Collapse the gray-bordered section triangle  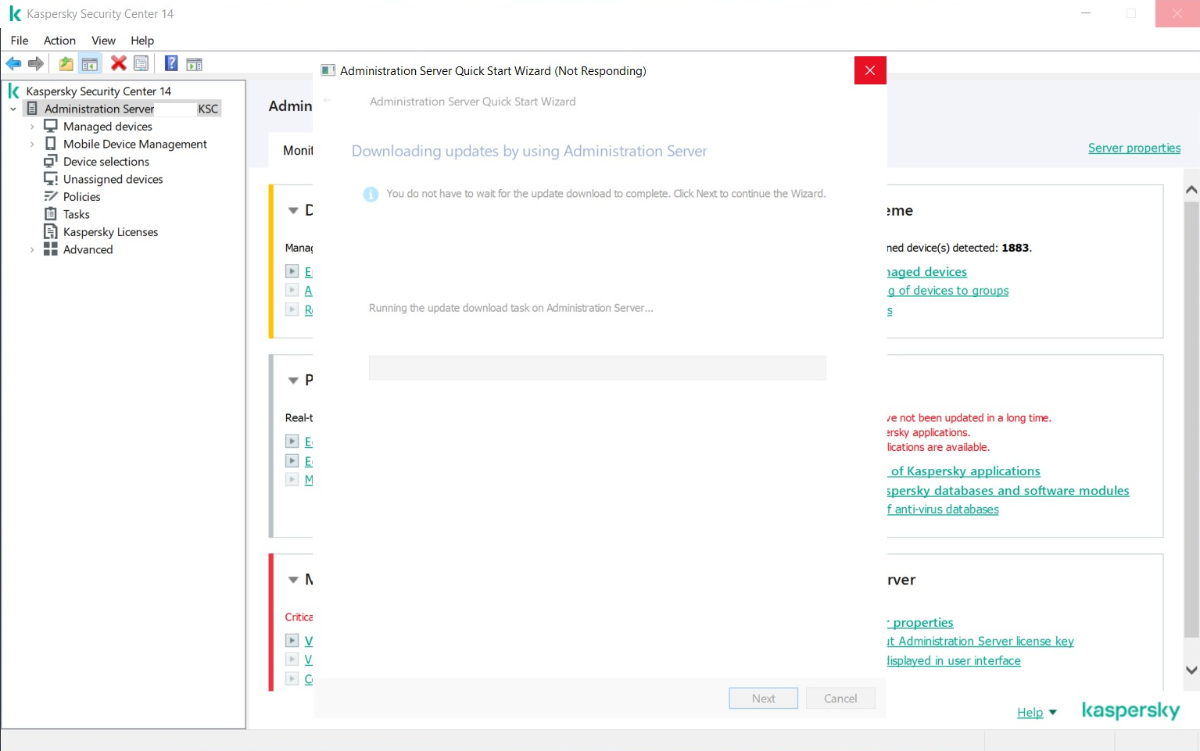(x=293, y=381)
